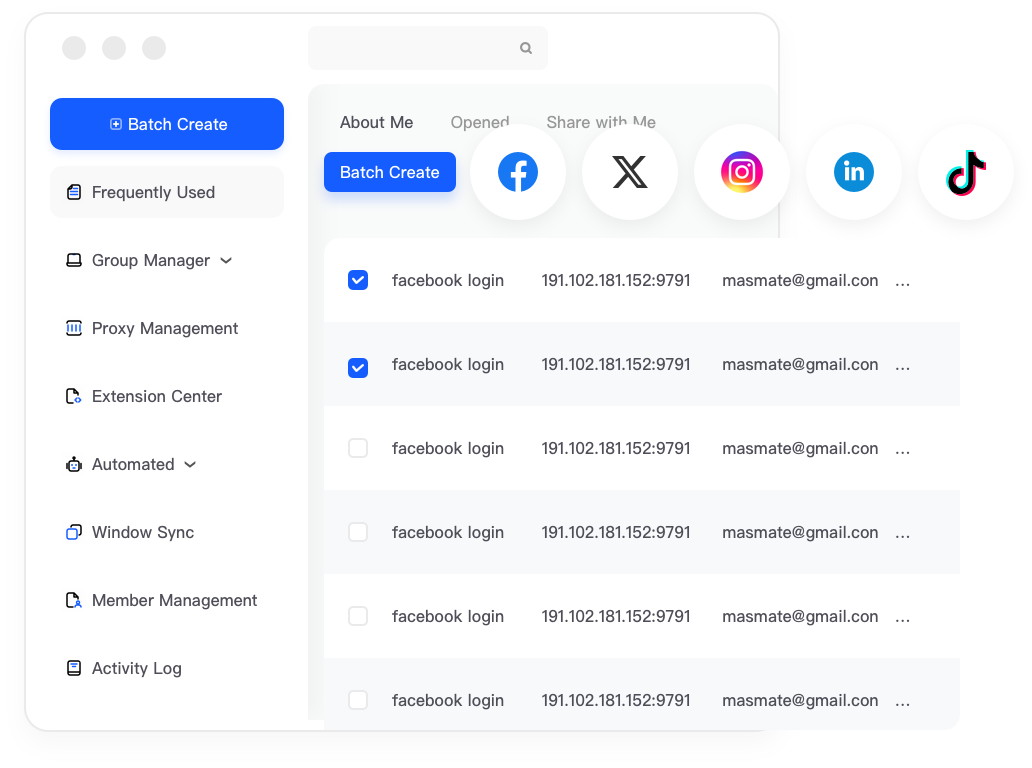Open first row more options ellipsis
The image size is (1032, 768).
tap(902, 282)
